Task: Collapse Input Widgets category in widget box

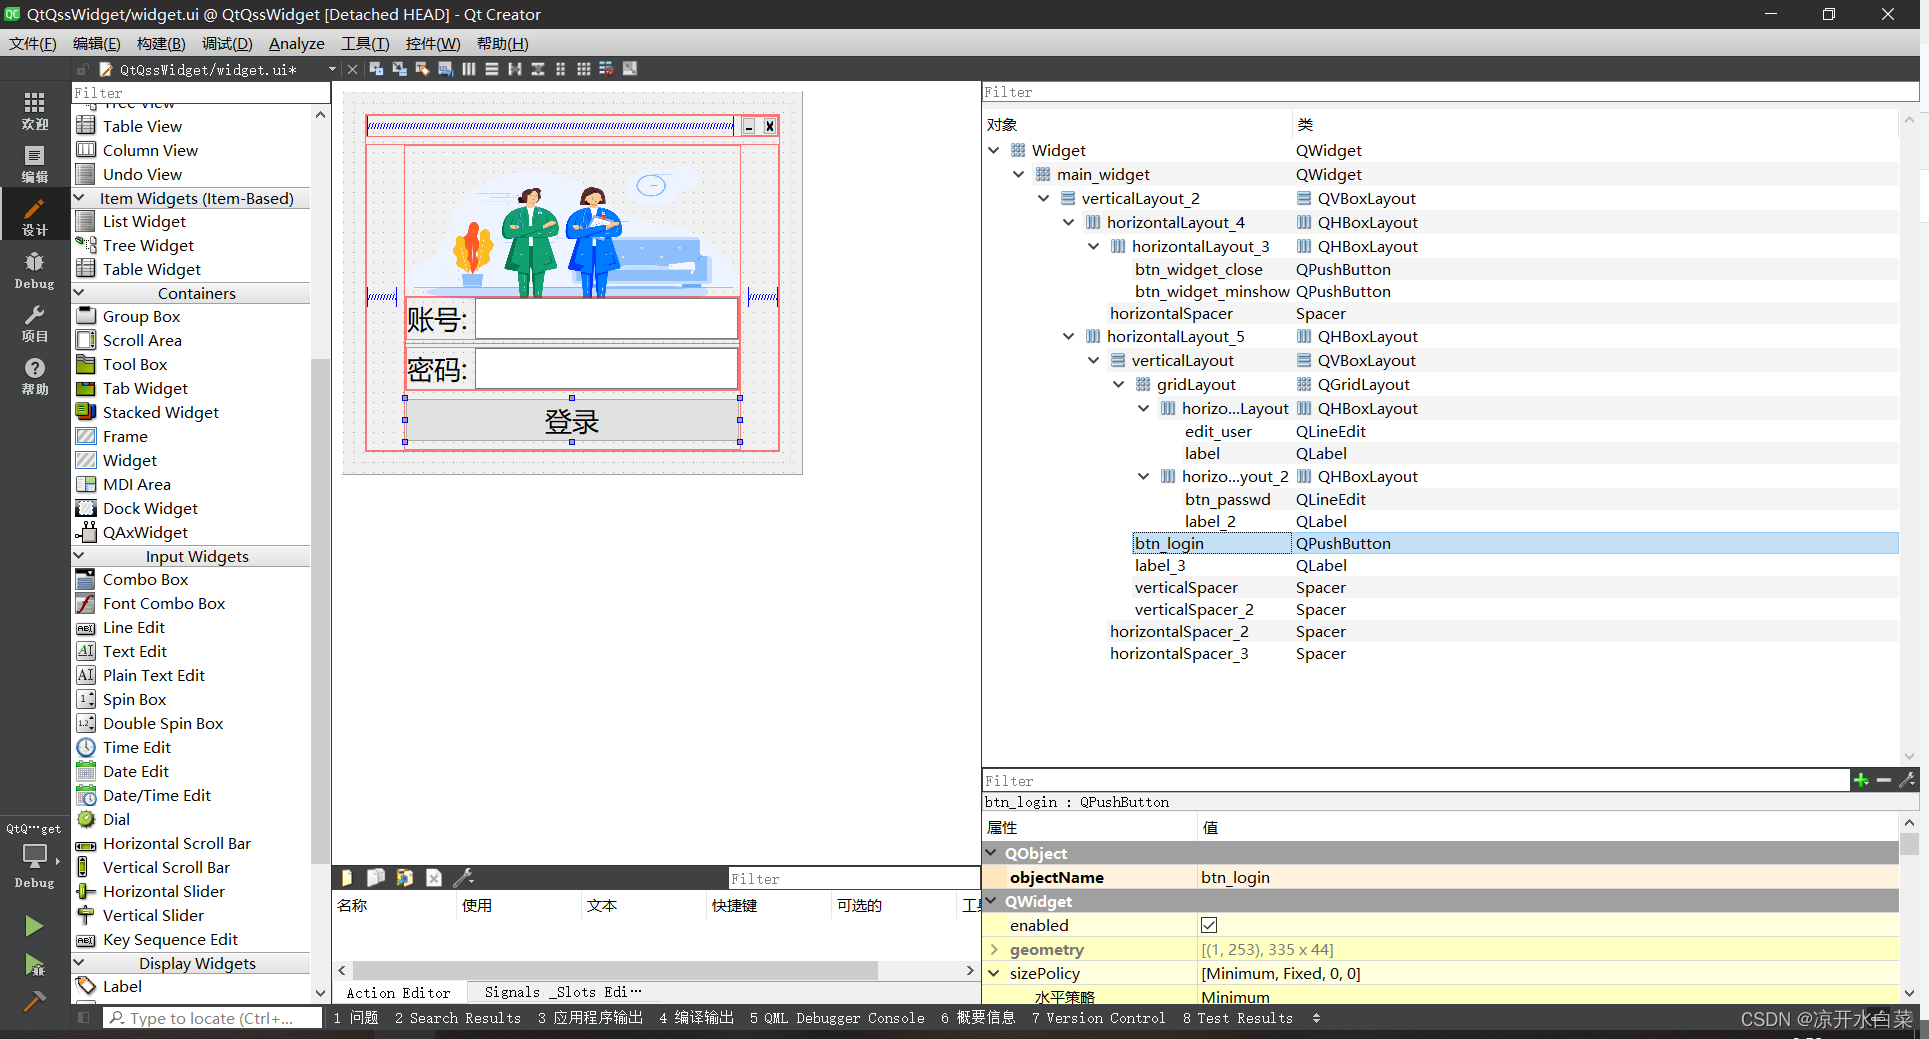Action: point(80,556)
